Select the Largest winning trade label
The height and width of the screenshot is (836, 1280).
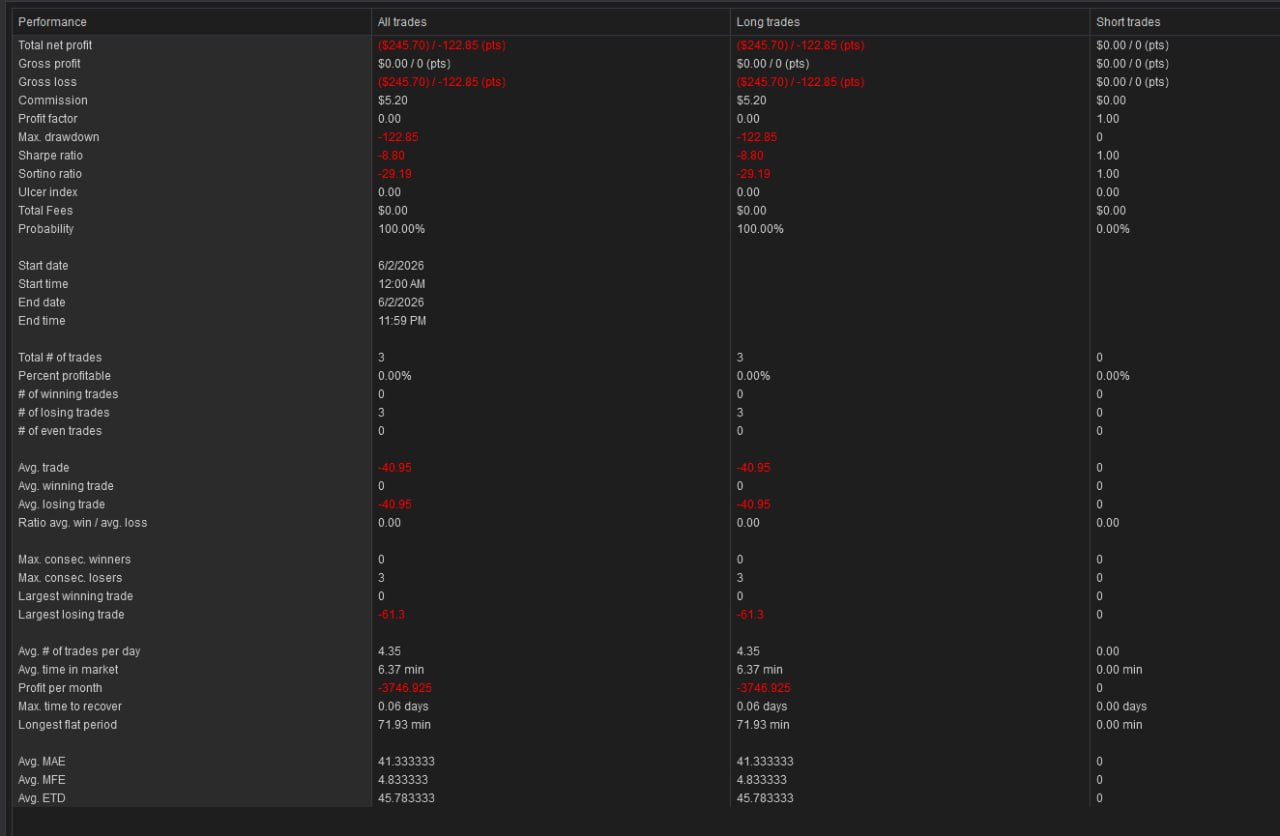[75, 596]
